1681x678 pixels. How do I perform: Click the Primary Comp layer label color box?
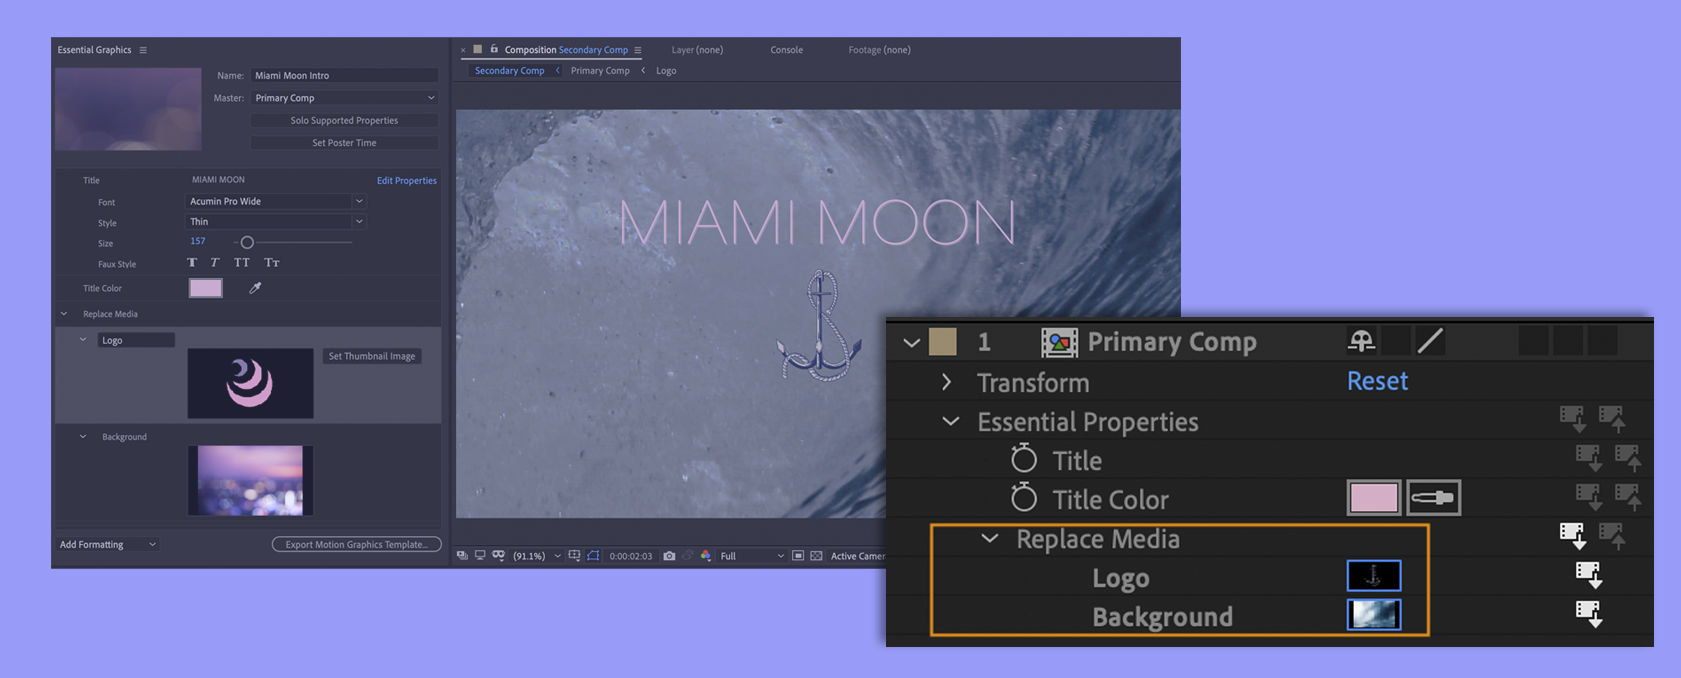pyautogui.click(x=942, y=342)
